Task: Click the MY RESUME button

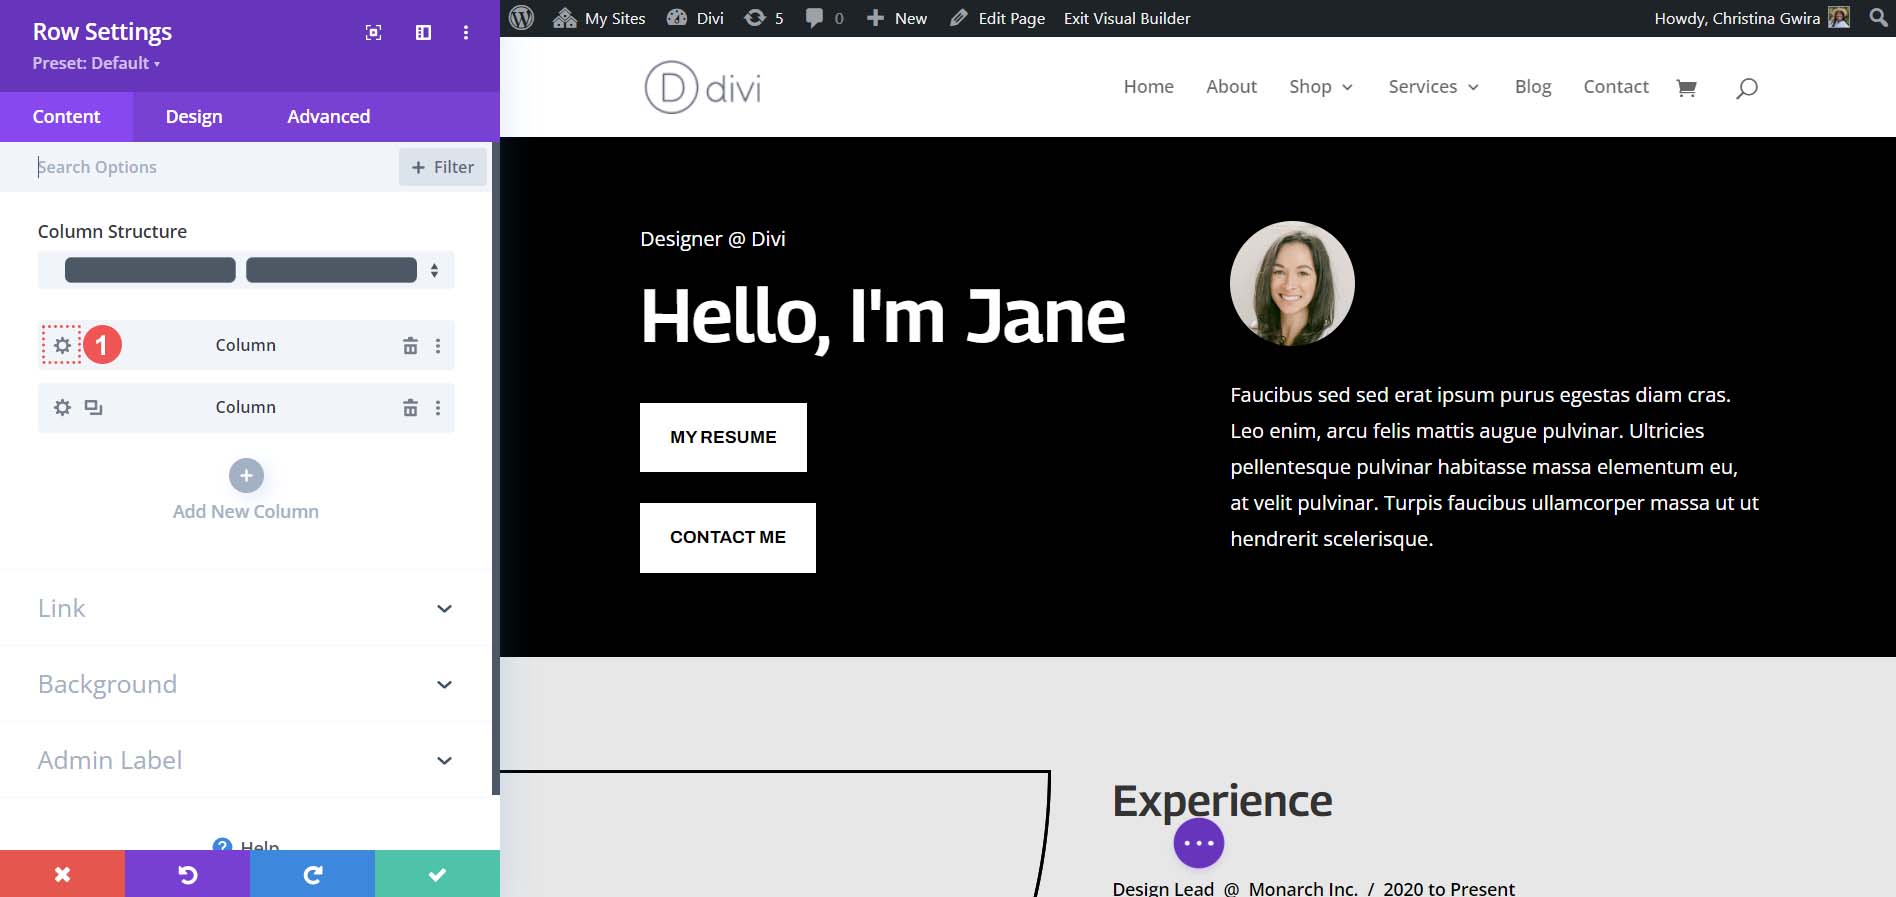Action: 723,437
